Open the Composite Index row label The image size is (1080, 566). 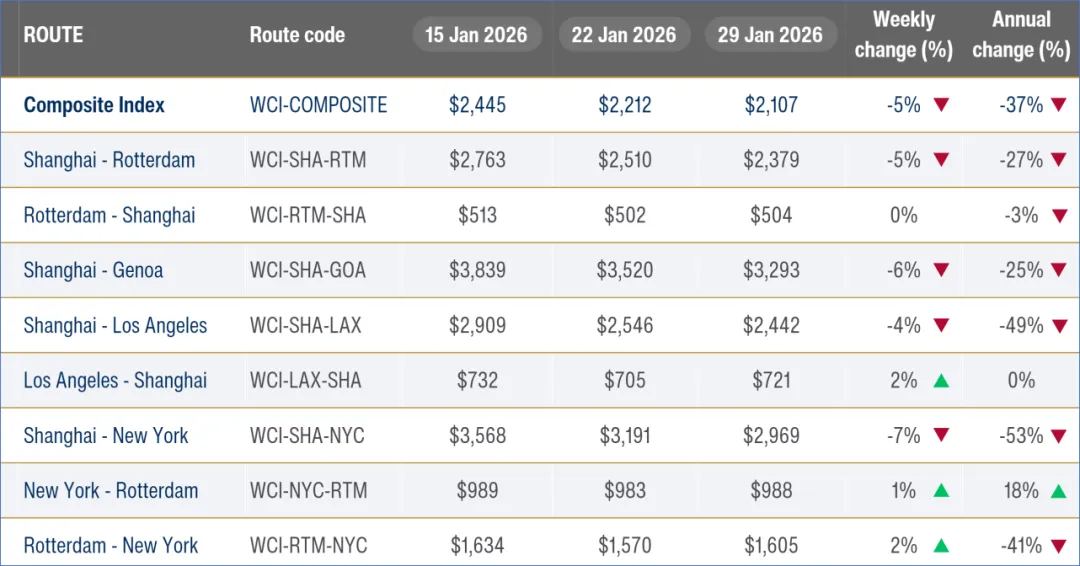94,105
